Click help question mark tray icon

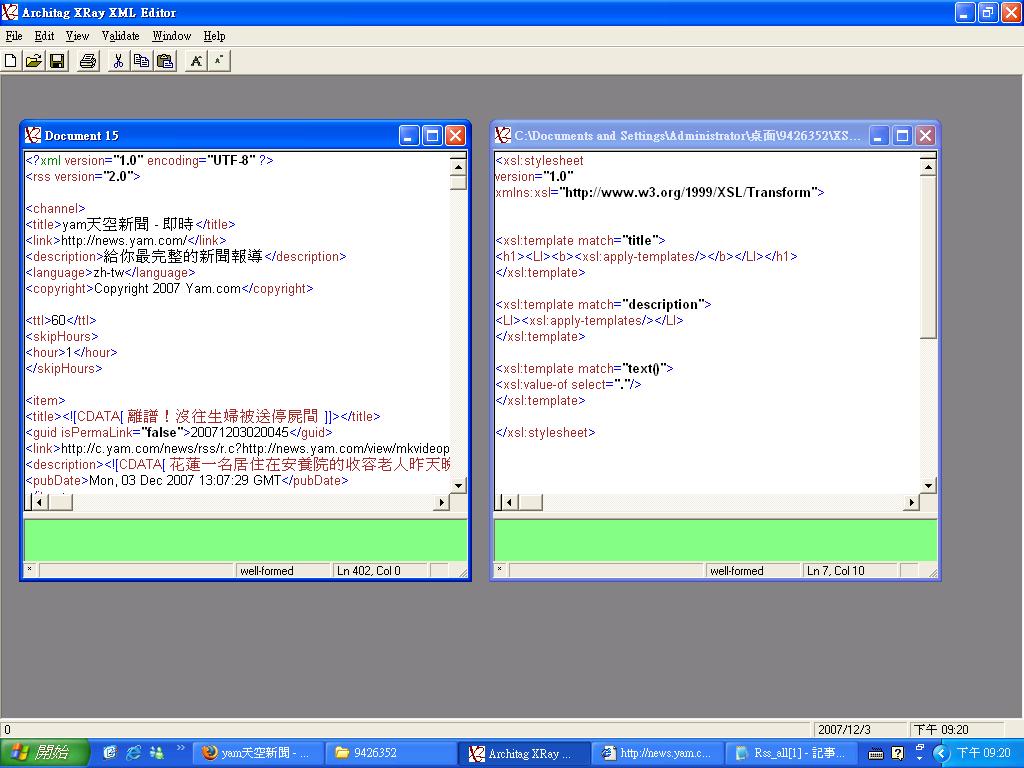tap(898, 754)
